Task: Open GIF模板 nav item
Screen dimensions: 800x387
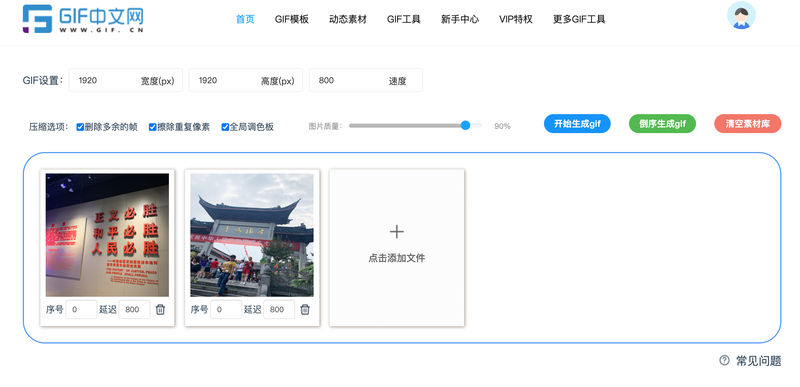Action: point(291,19)
